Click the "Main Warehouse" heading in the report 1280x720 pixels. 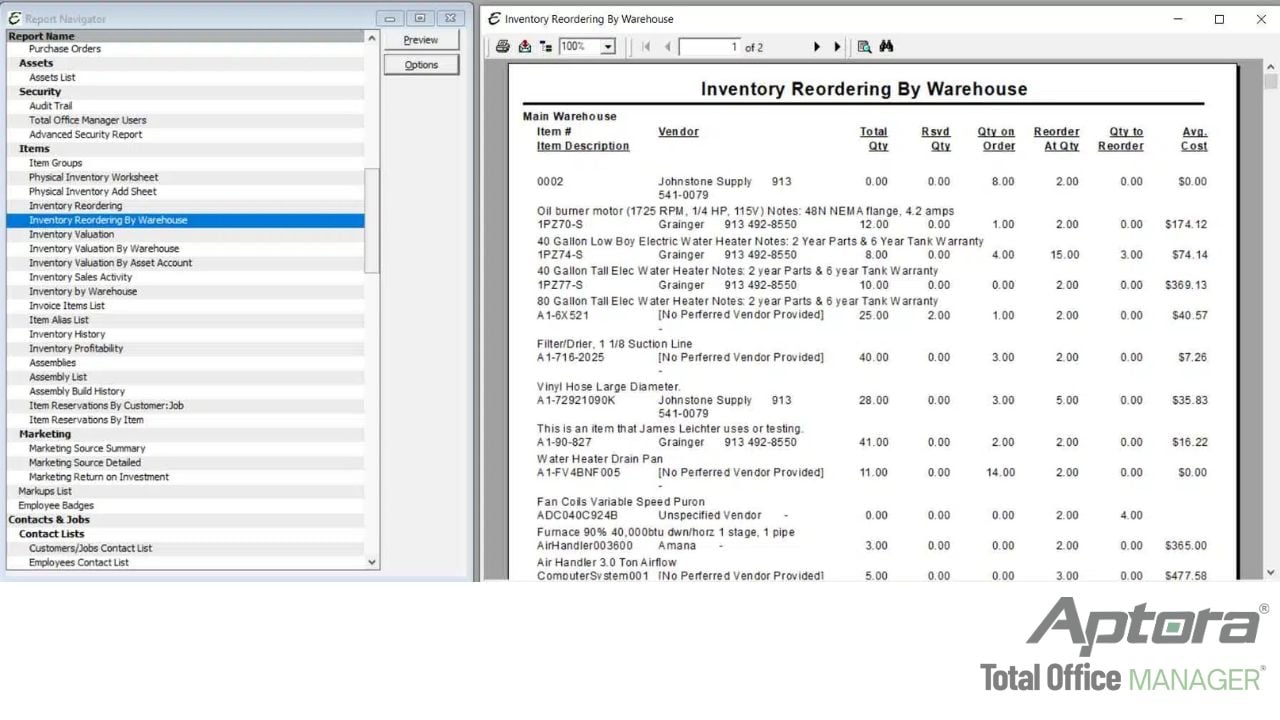click(x=570, y=116)
